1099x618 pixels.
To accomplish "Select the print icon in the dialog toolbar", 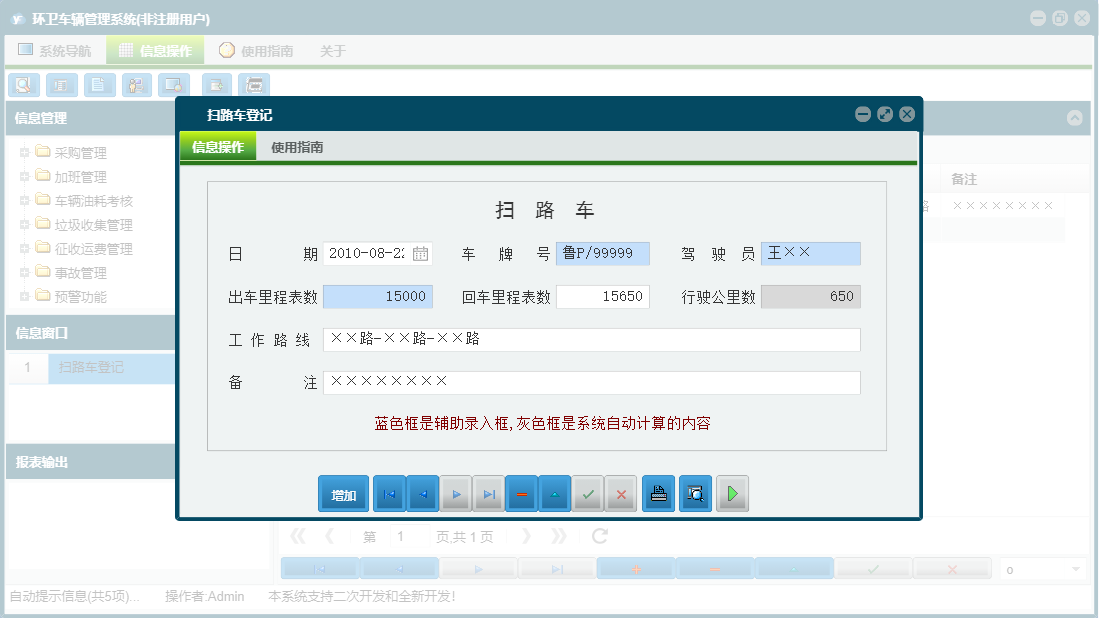I will pos(658,493).
